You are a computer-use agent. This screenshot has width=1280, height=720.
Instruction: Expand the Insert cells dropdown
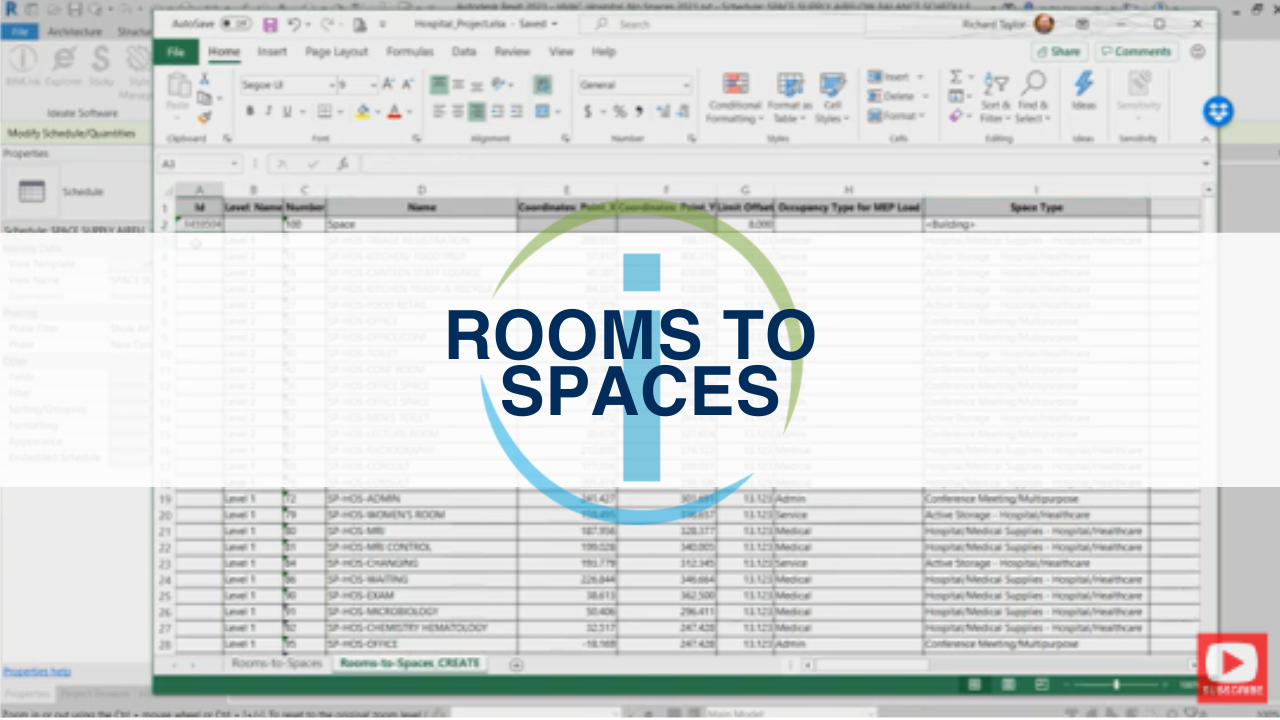coord(920,77)
